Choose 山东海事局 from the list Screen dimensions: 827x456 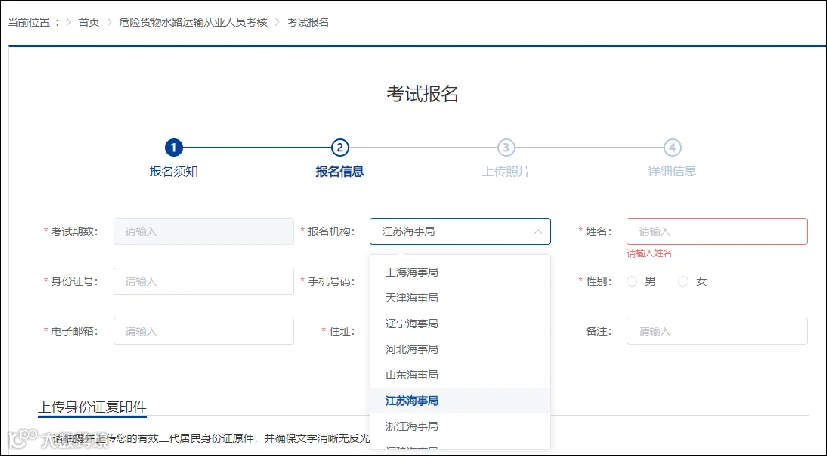pyautogui.click(x=460, y=375)
